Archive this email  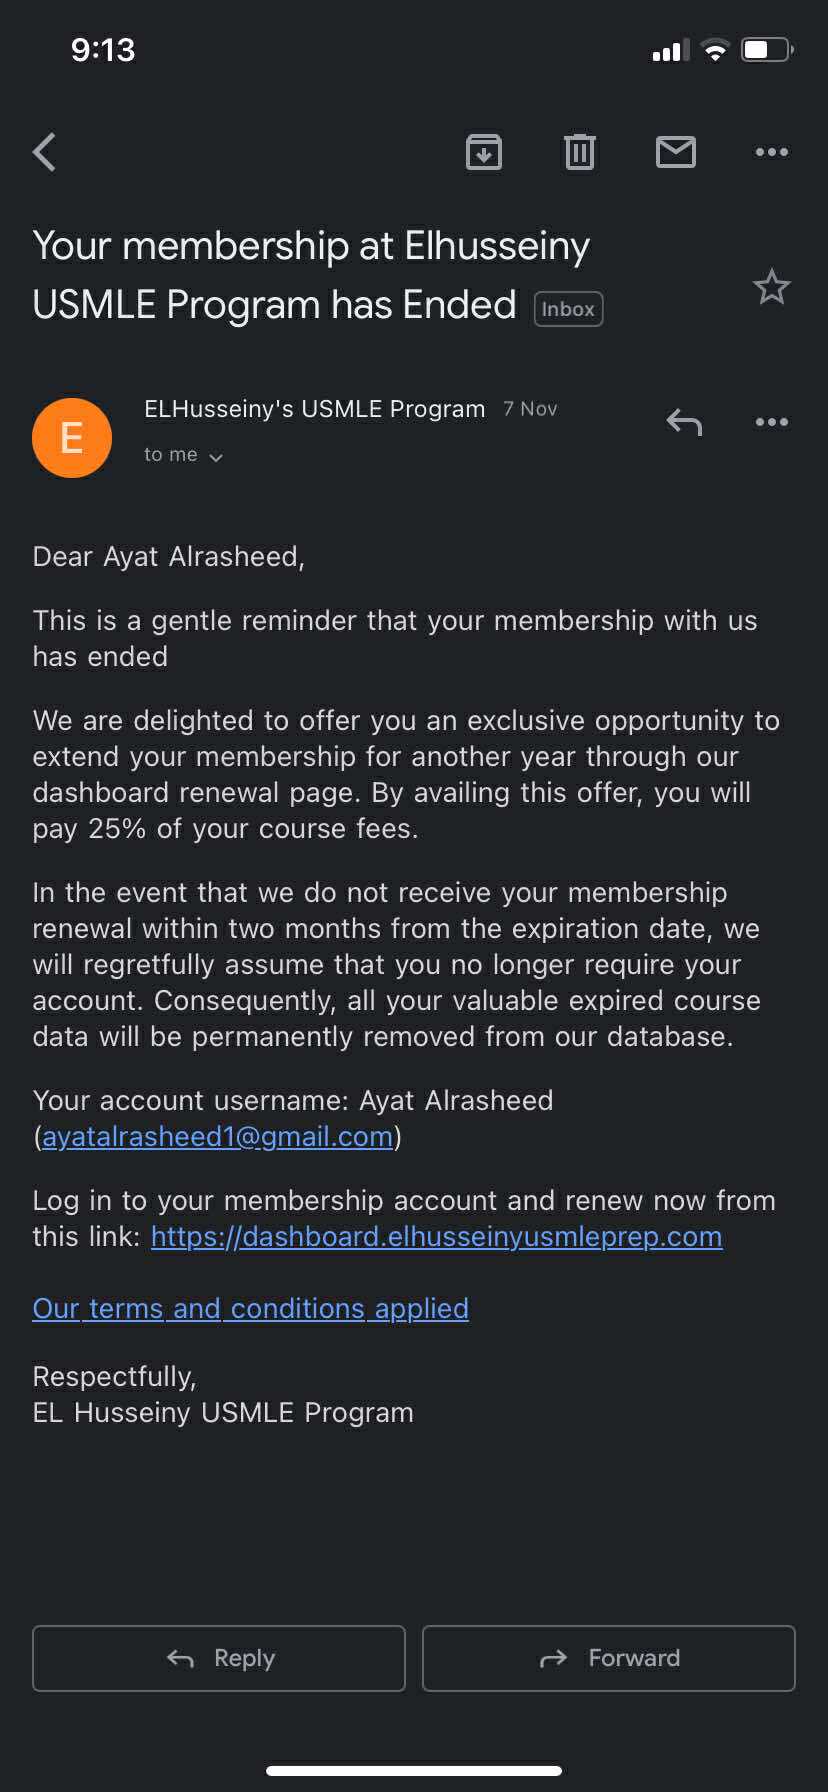tap(484, 152)
